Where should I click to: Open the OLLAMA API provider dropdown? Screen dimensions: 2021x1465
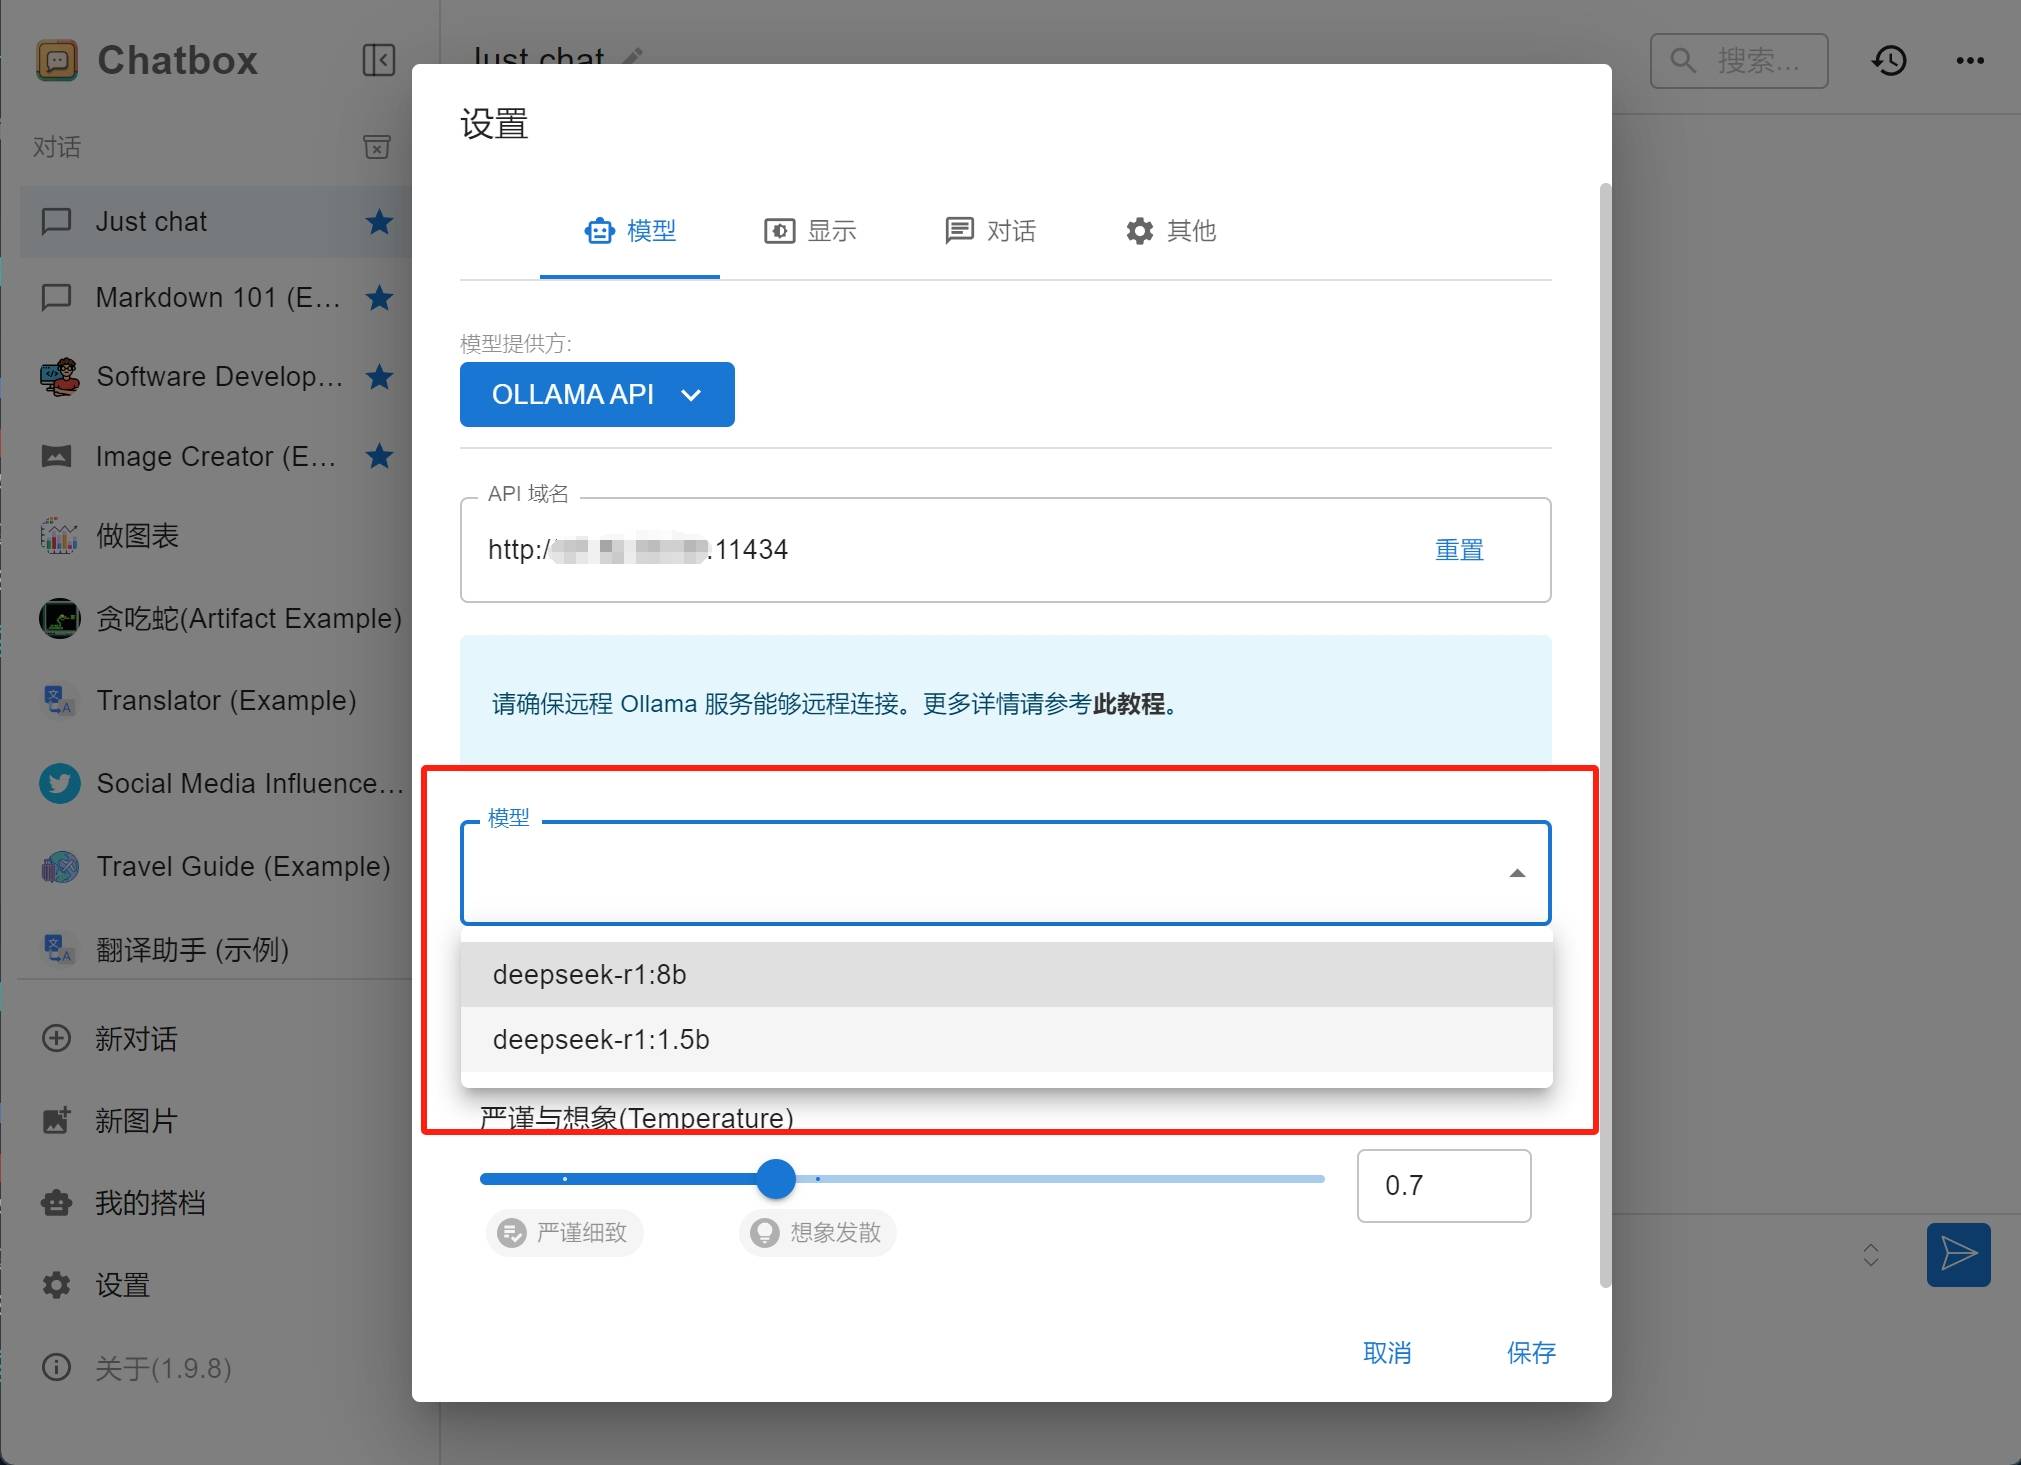[x=597, y=394]
